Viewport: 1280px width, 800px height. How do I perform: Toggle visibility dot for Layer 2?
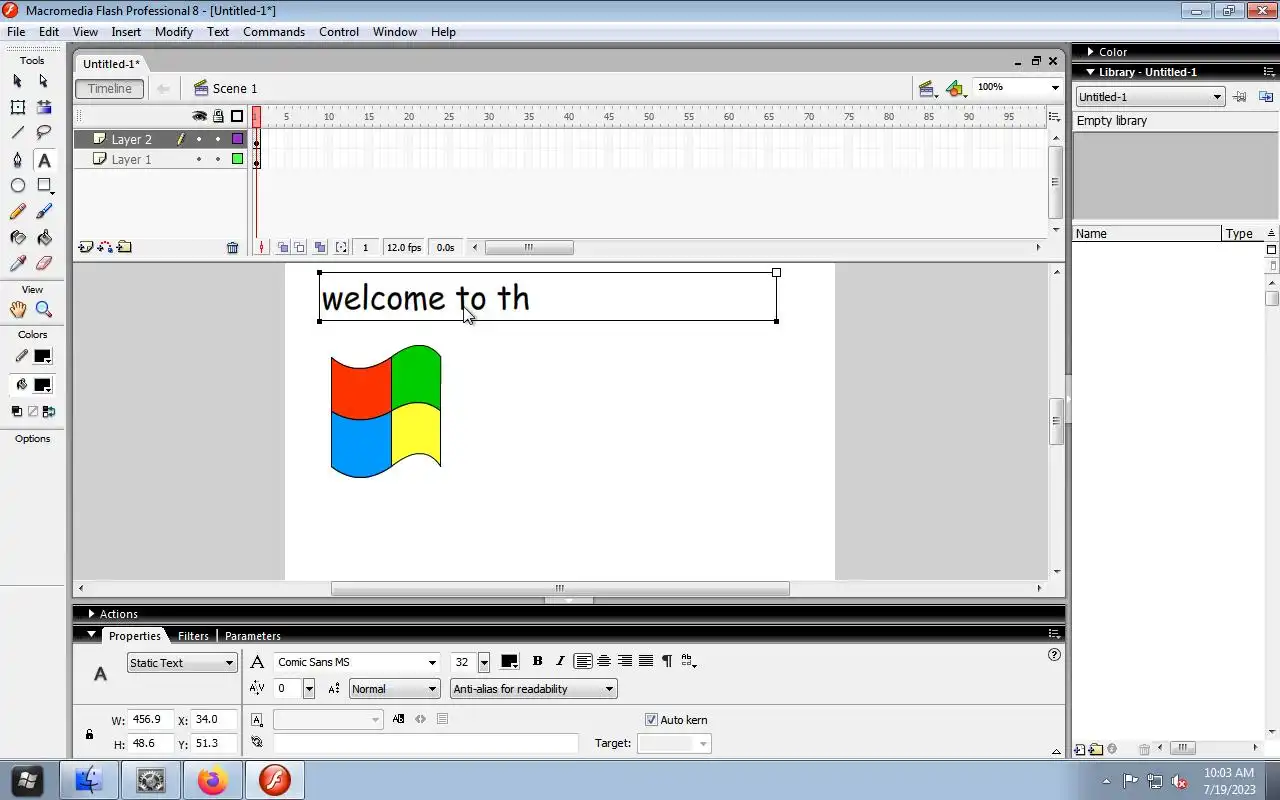click(199, 139)
